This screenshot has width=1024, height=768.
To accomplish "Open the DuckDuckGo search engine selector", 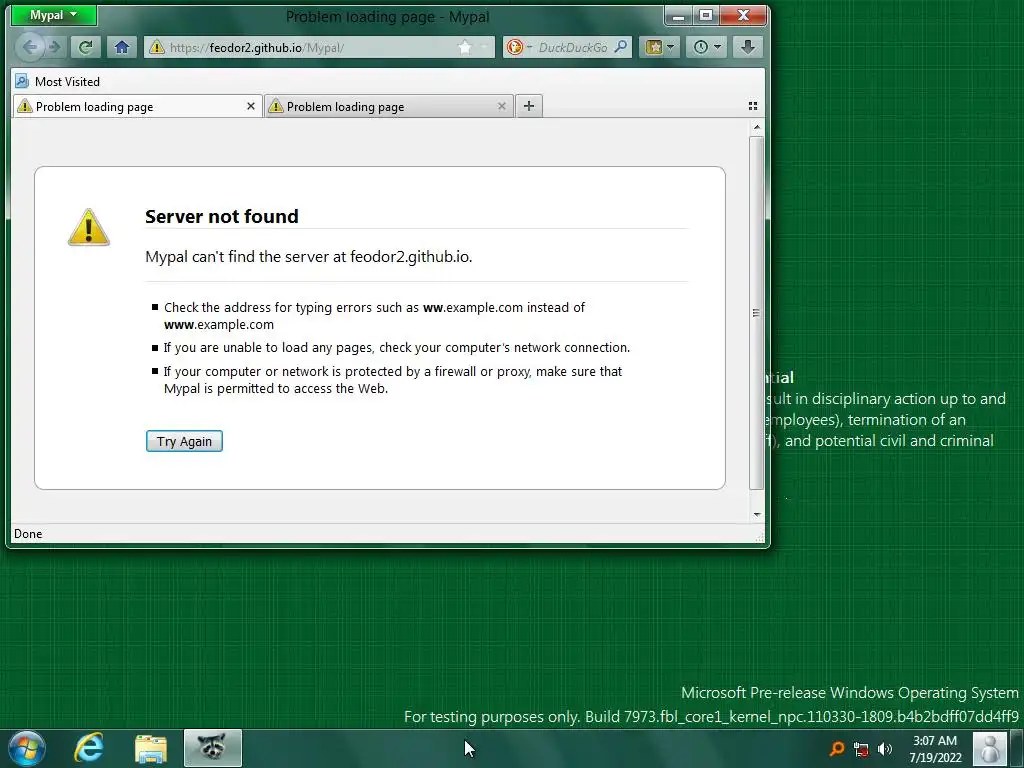I will [520, 47].
